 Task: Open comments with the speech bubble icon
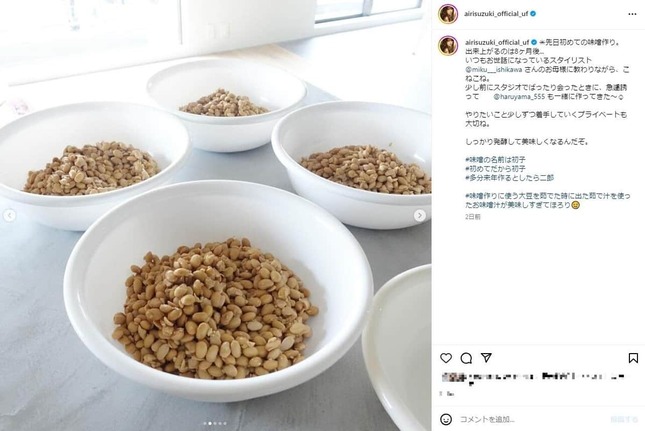coord(466,358)
